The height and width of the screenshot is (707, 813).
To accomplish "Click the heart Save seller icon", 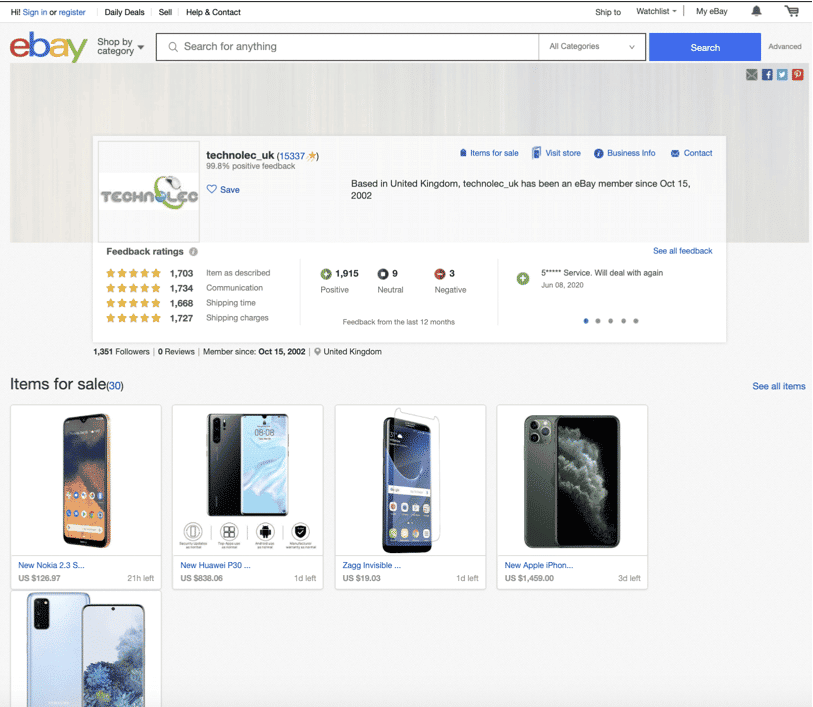I will tap(212, 189).
